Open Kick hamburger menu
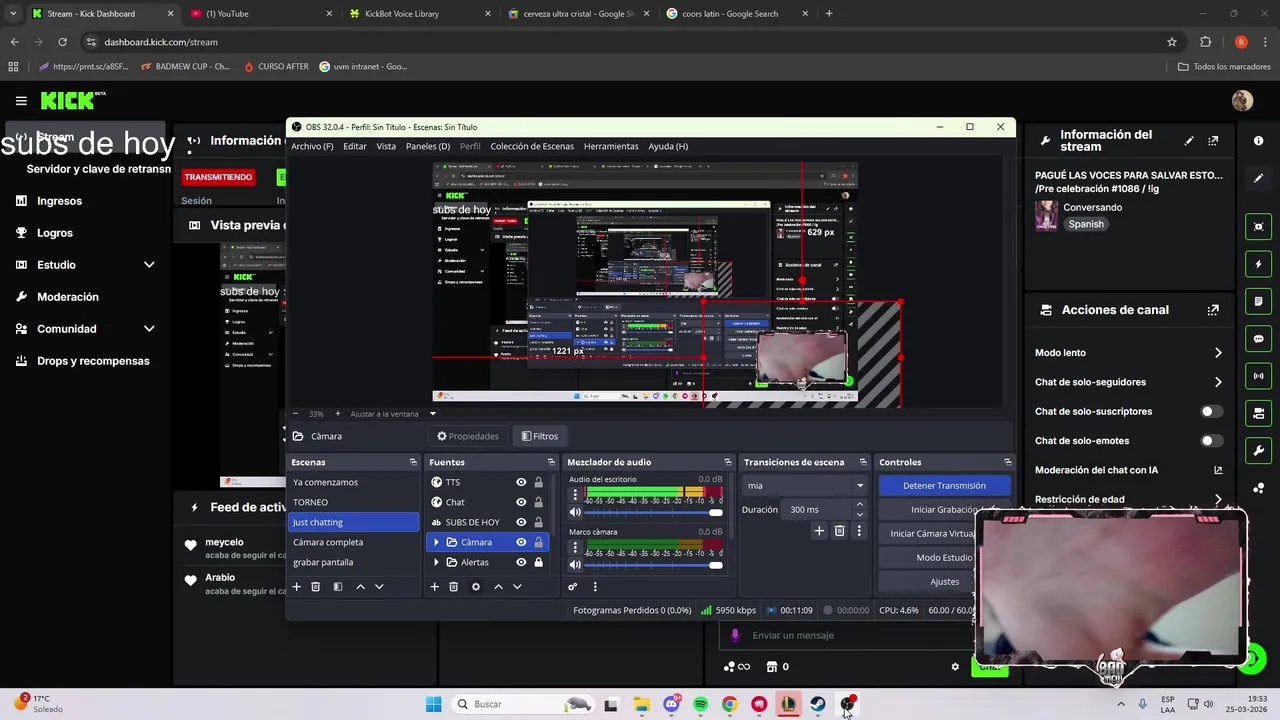 [21, 100]
